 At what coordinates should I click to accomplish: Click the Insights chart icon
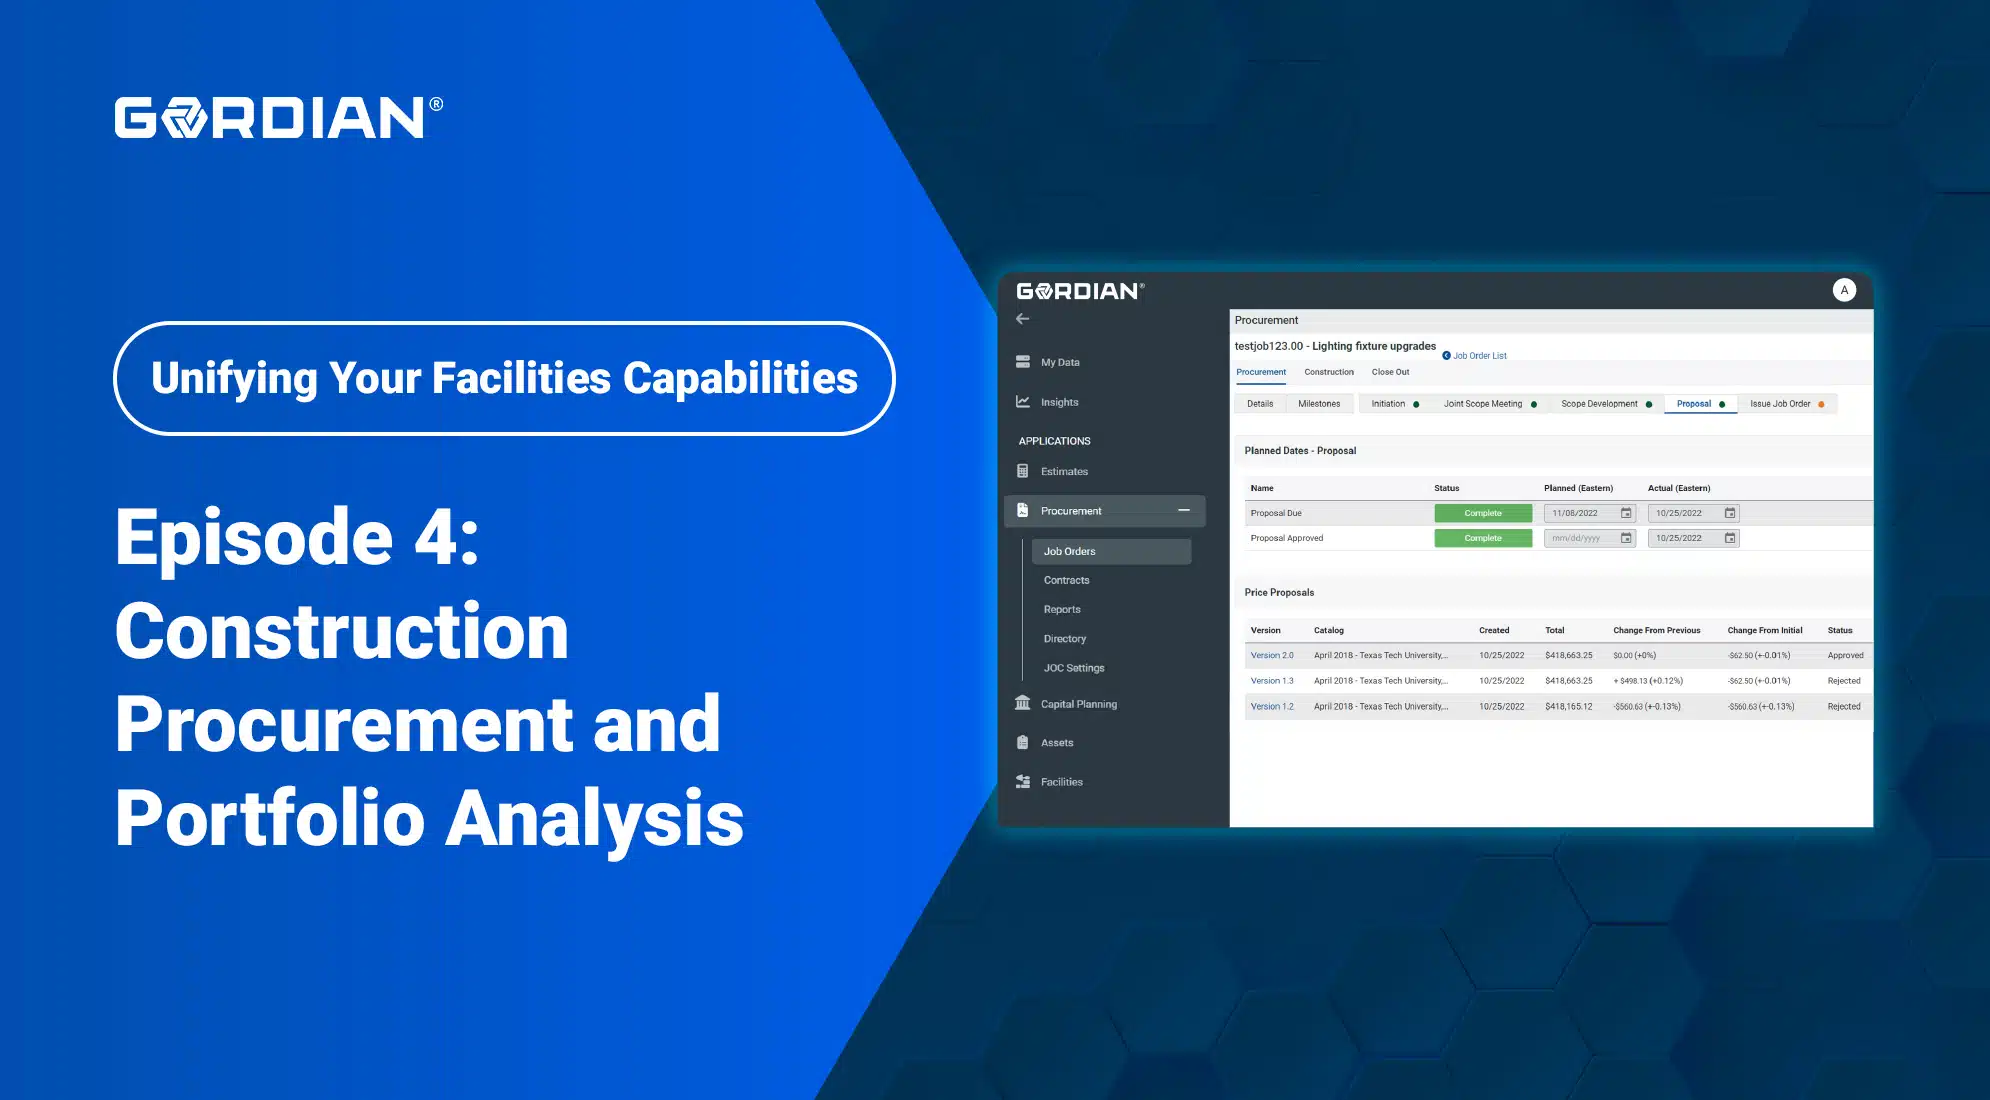click(1022, 402)
